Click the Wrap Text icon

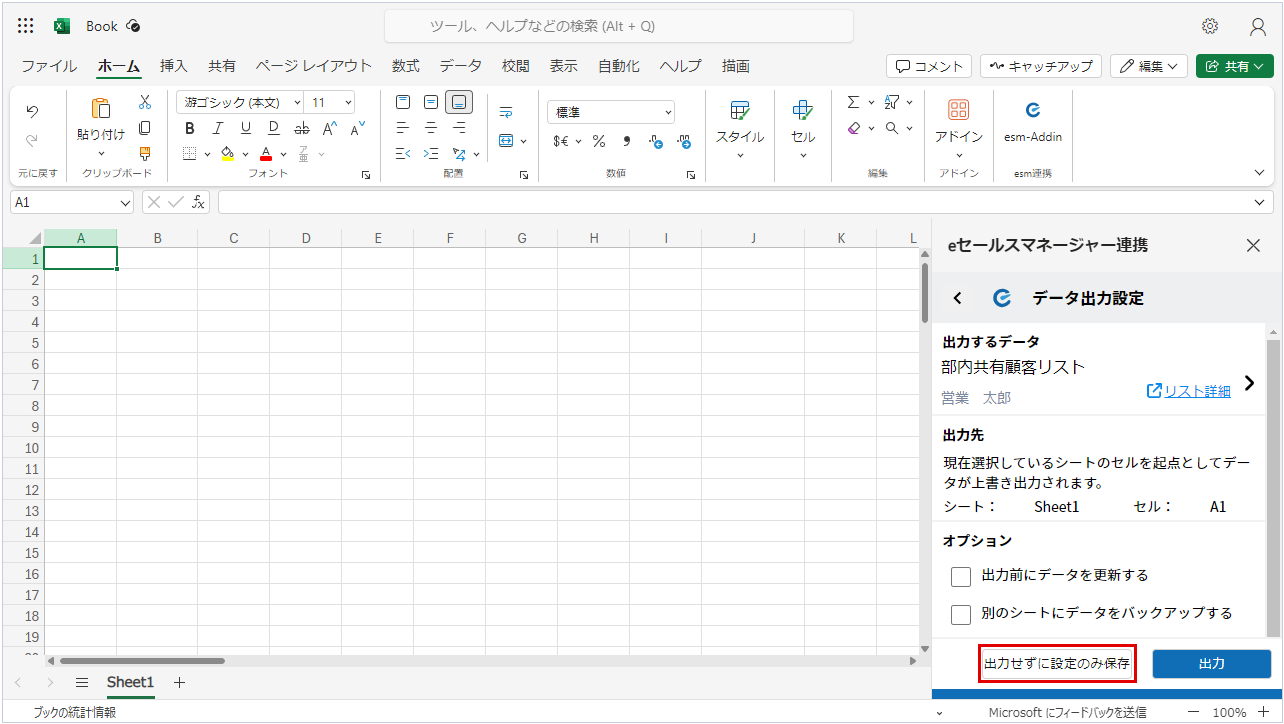click(506, 111)
